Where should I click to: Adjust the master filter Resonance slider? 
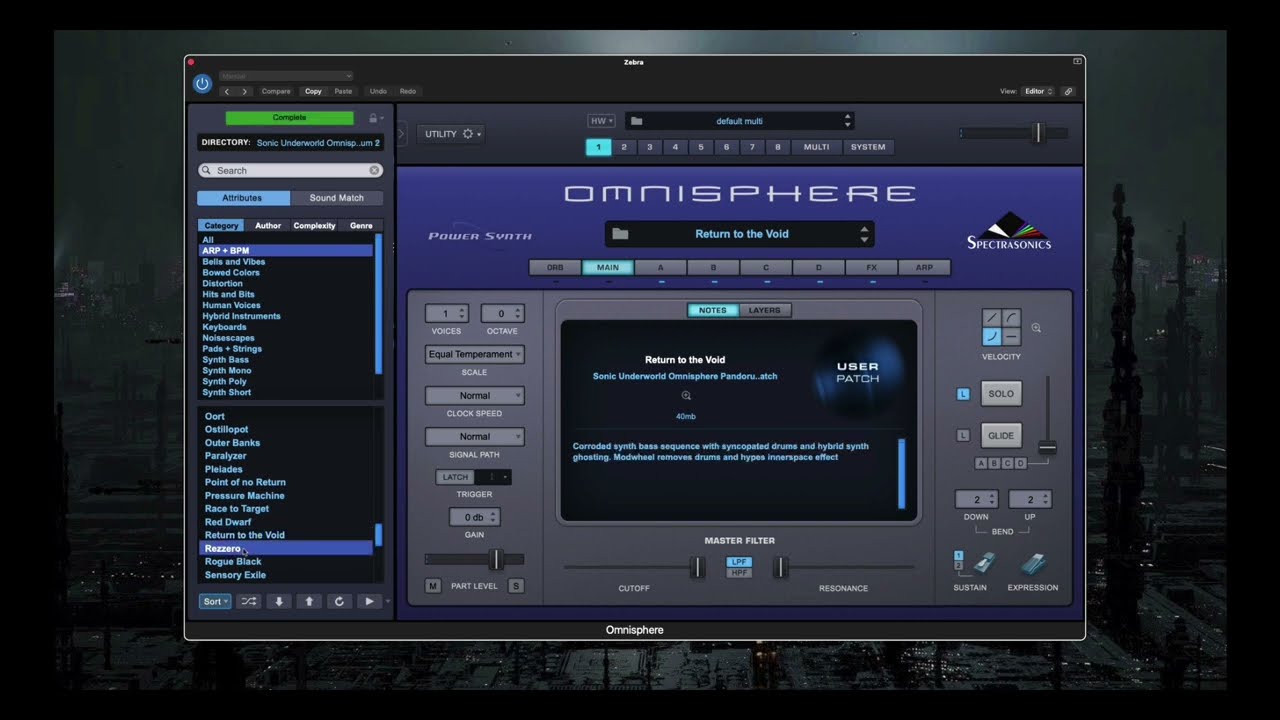pyautogui.click(x=780, y=567)
